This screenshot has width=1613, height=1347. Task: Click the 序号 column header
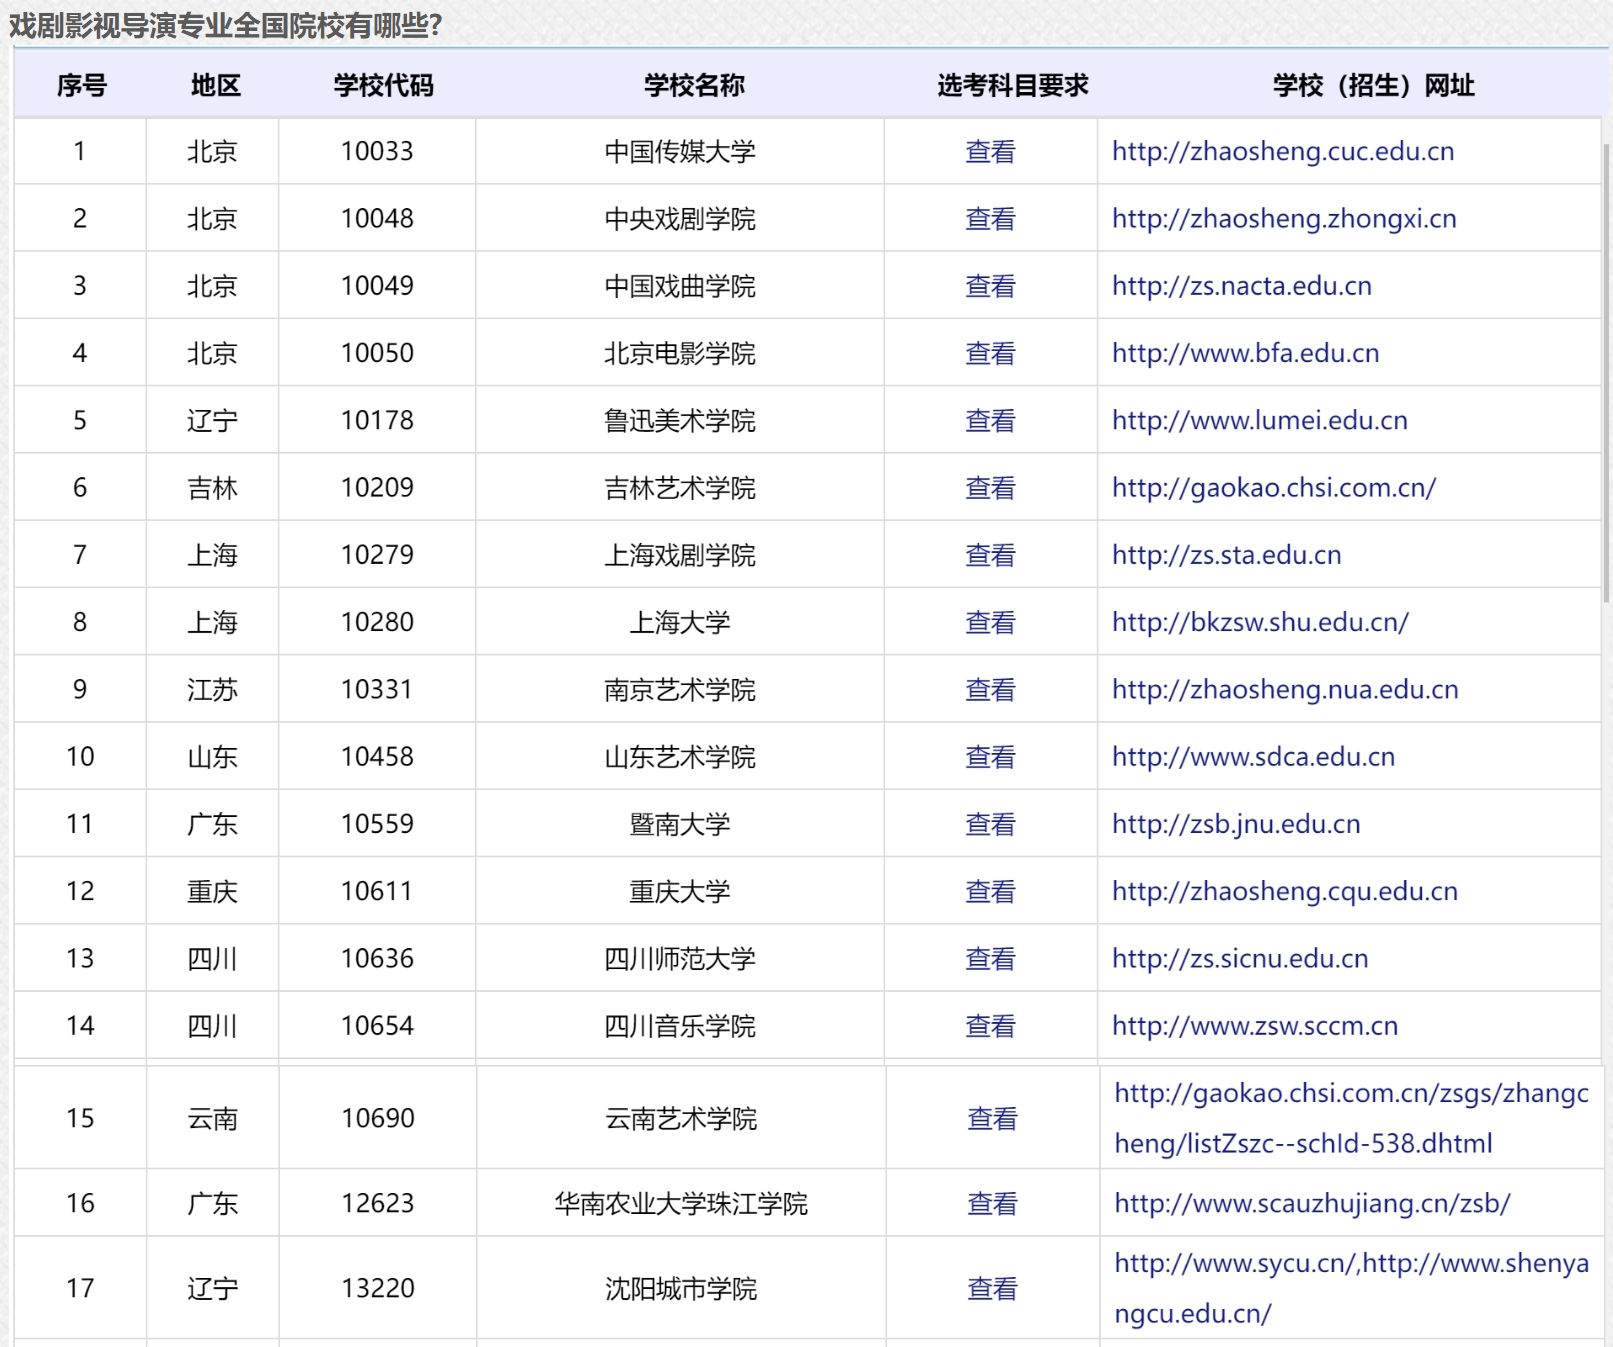81,85
